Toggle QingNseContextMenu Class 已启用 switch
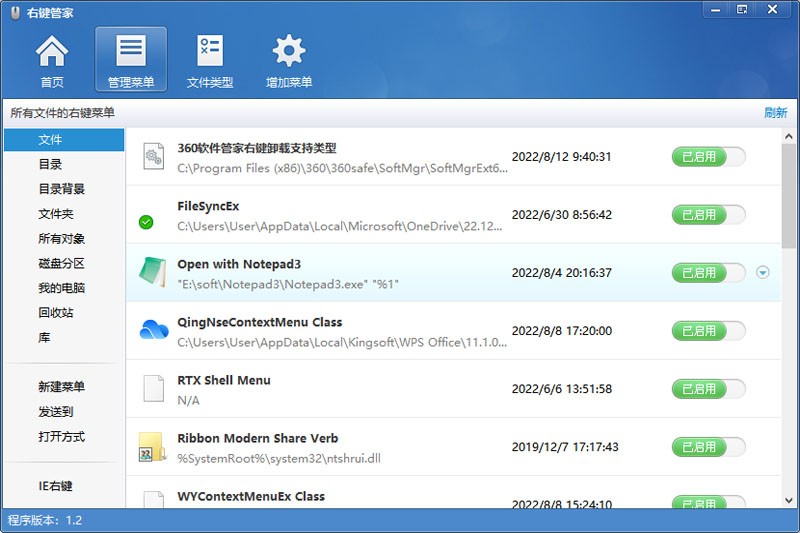 pos(709,331)
